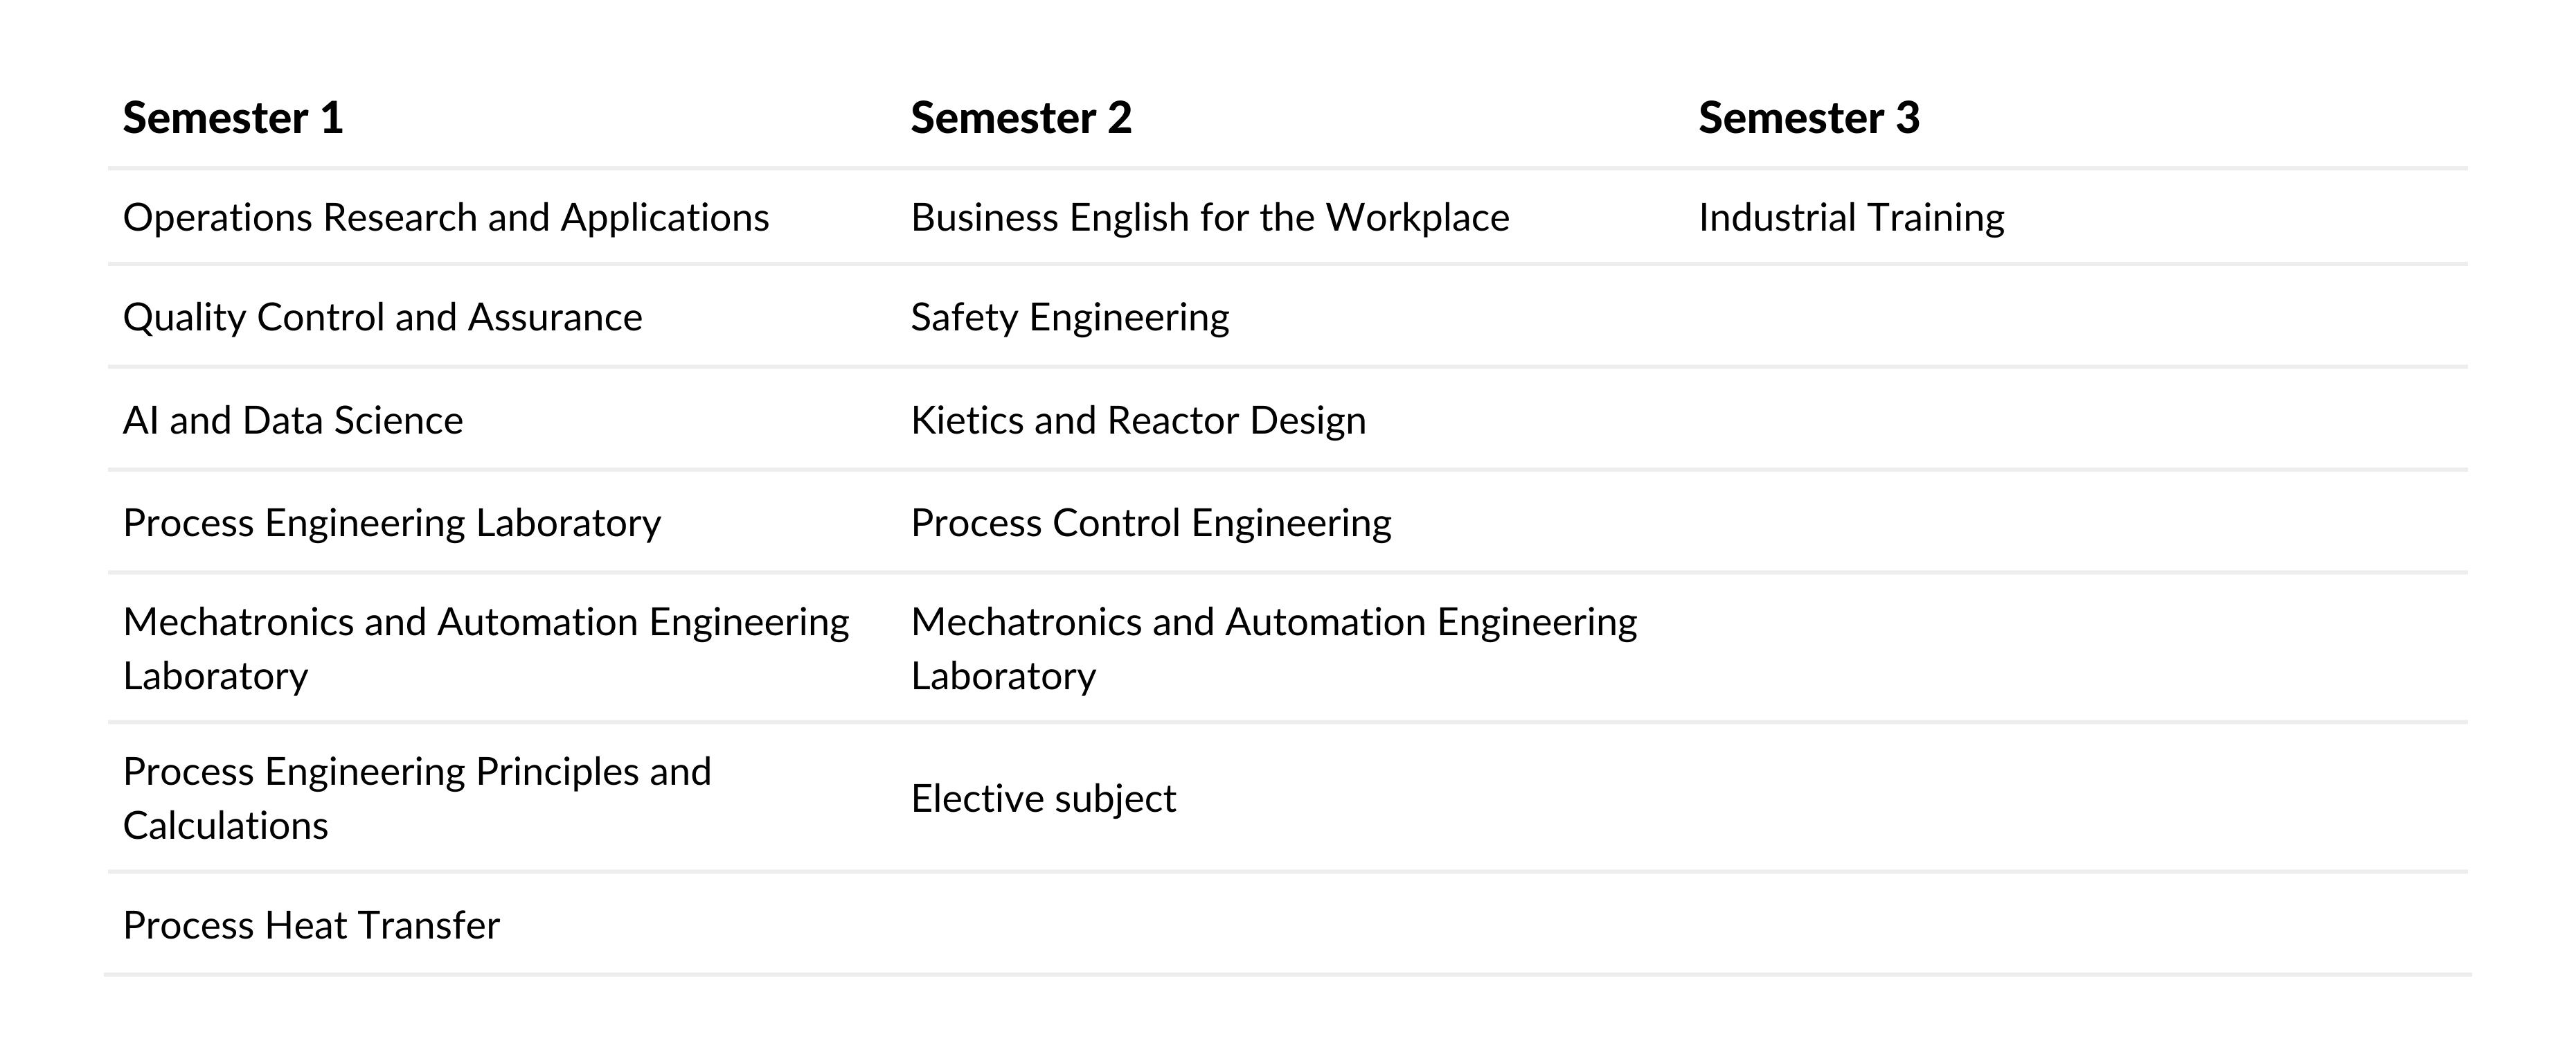Click Process Heat Transfer subject
This screenshot has height=1039, width=2576.
click(311, 925)
